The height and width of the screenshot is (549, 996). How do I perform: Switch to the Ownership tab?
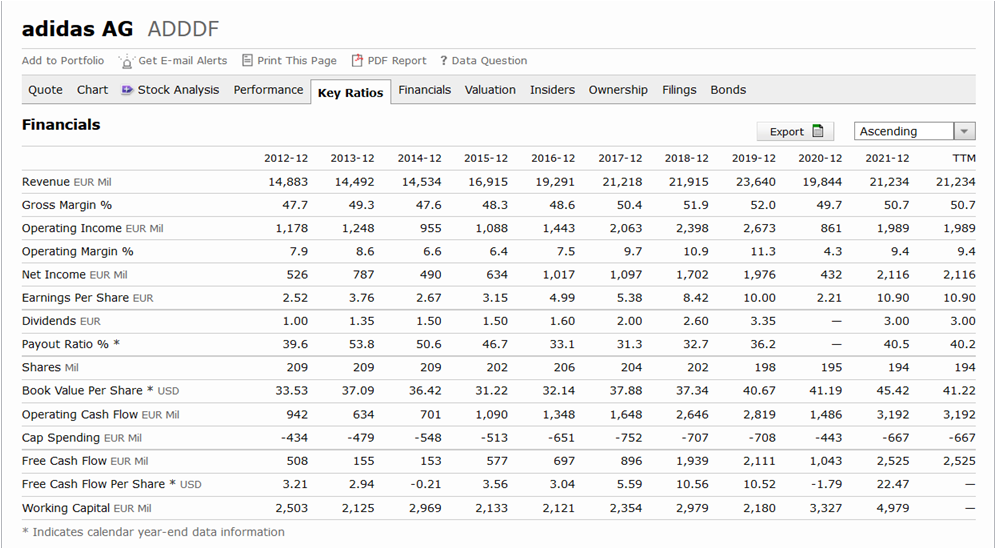618,90
